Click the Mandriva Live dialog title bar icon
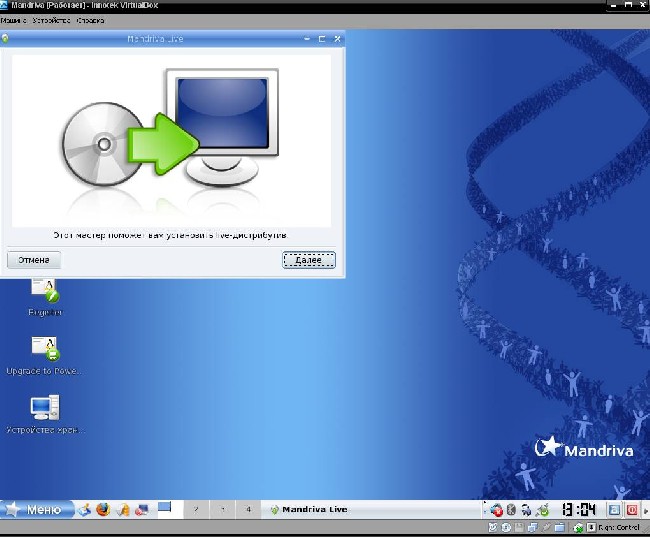Screen dimensions: 650x537 (5, 39)
